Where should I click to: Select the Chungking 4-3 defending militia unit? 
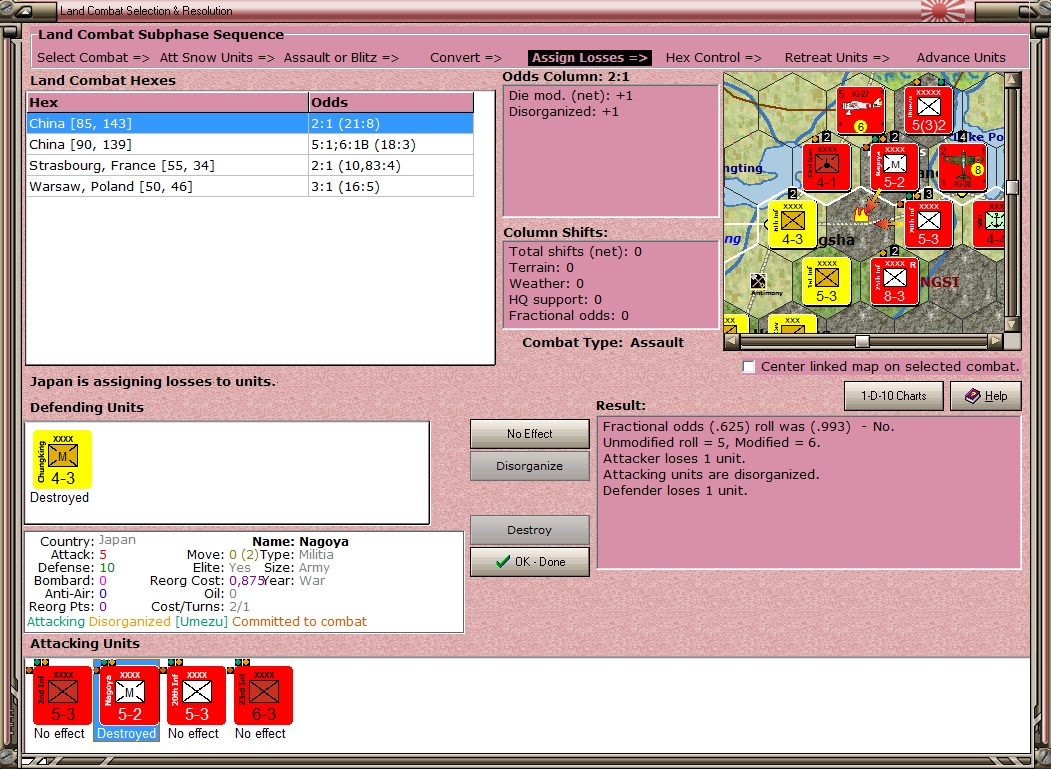coord(62,459)
